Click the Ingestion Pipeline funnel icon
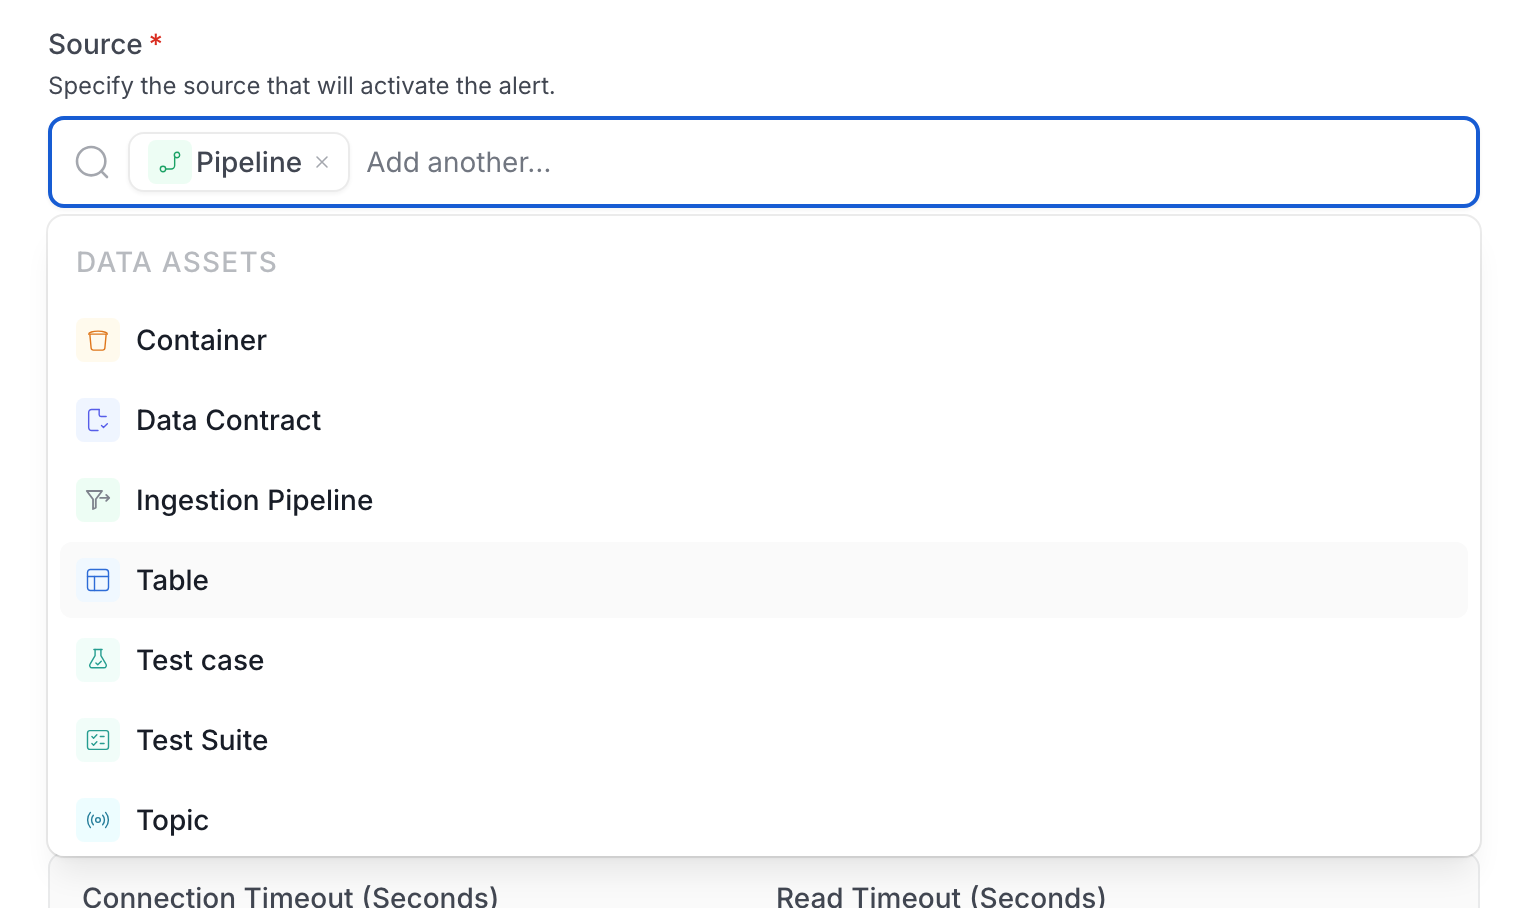This screenshot has width=1528, height=908. [x=98, y=500]
